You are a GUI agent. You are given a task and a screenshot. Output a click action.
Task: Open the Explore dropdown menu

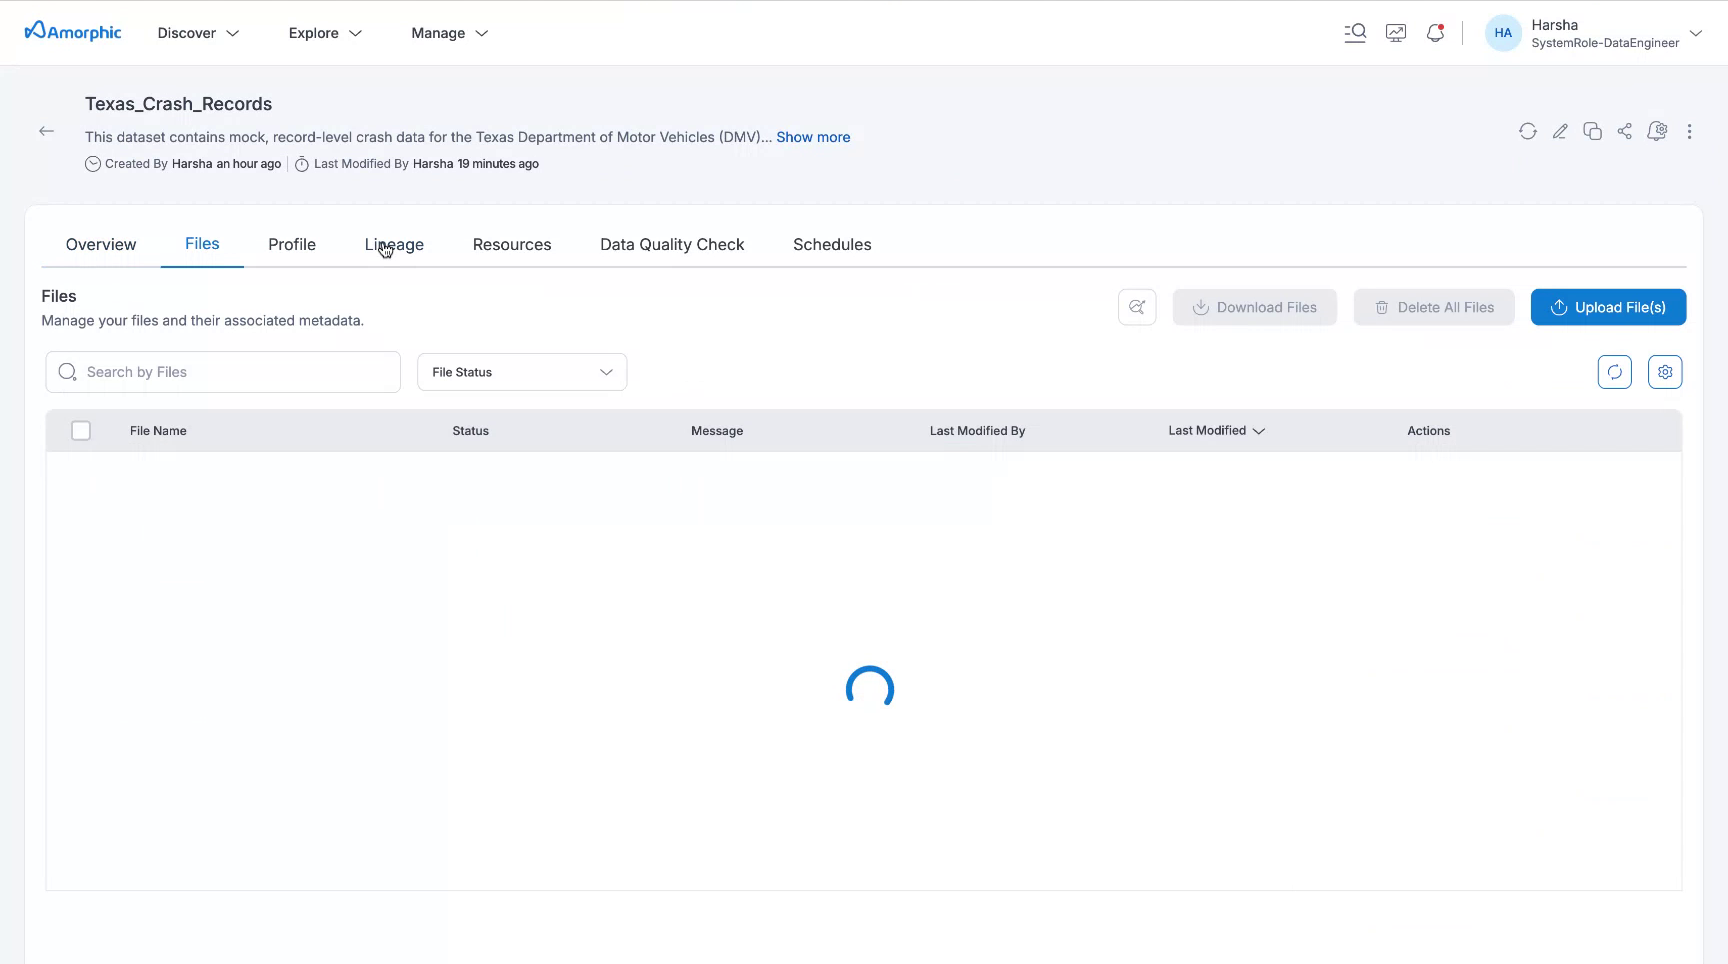click(x=324, y=32)
